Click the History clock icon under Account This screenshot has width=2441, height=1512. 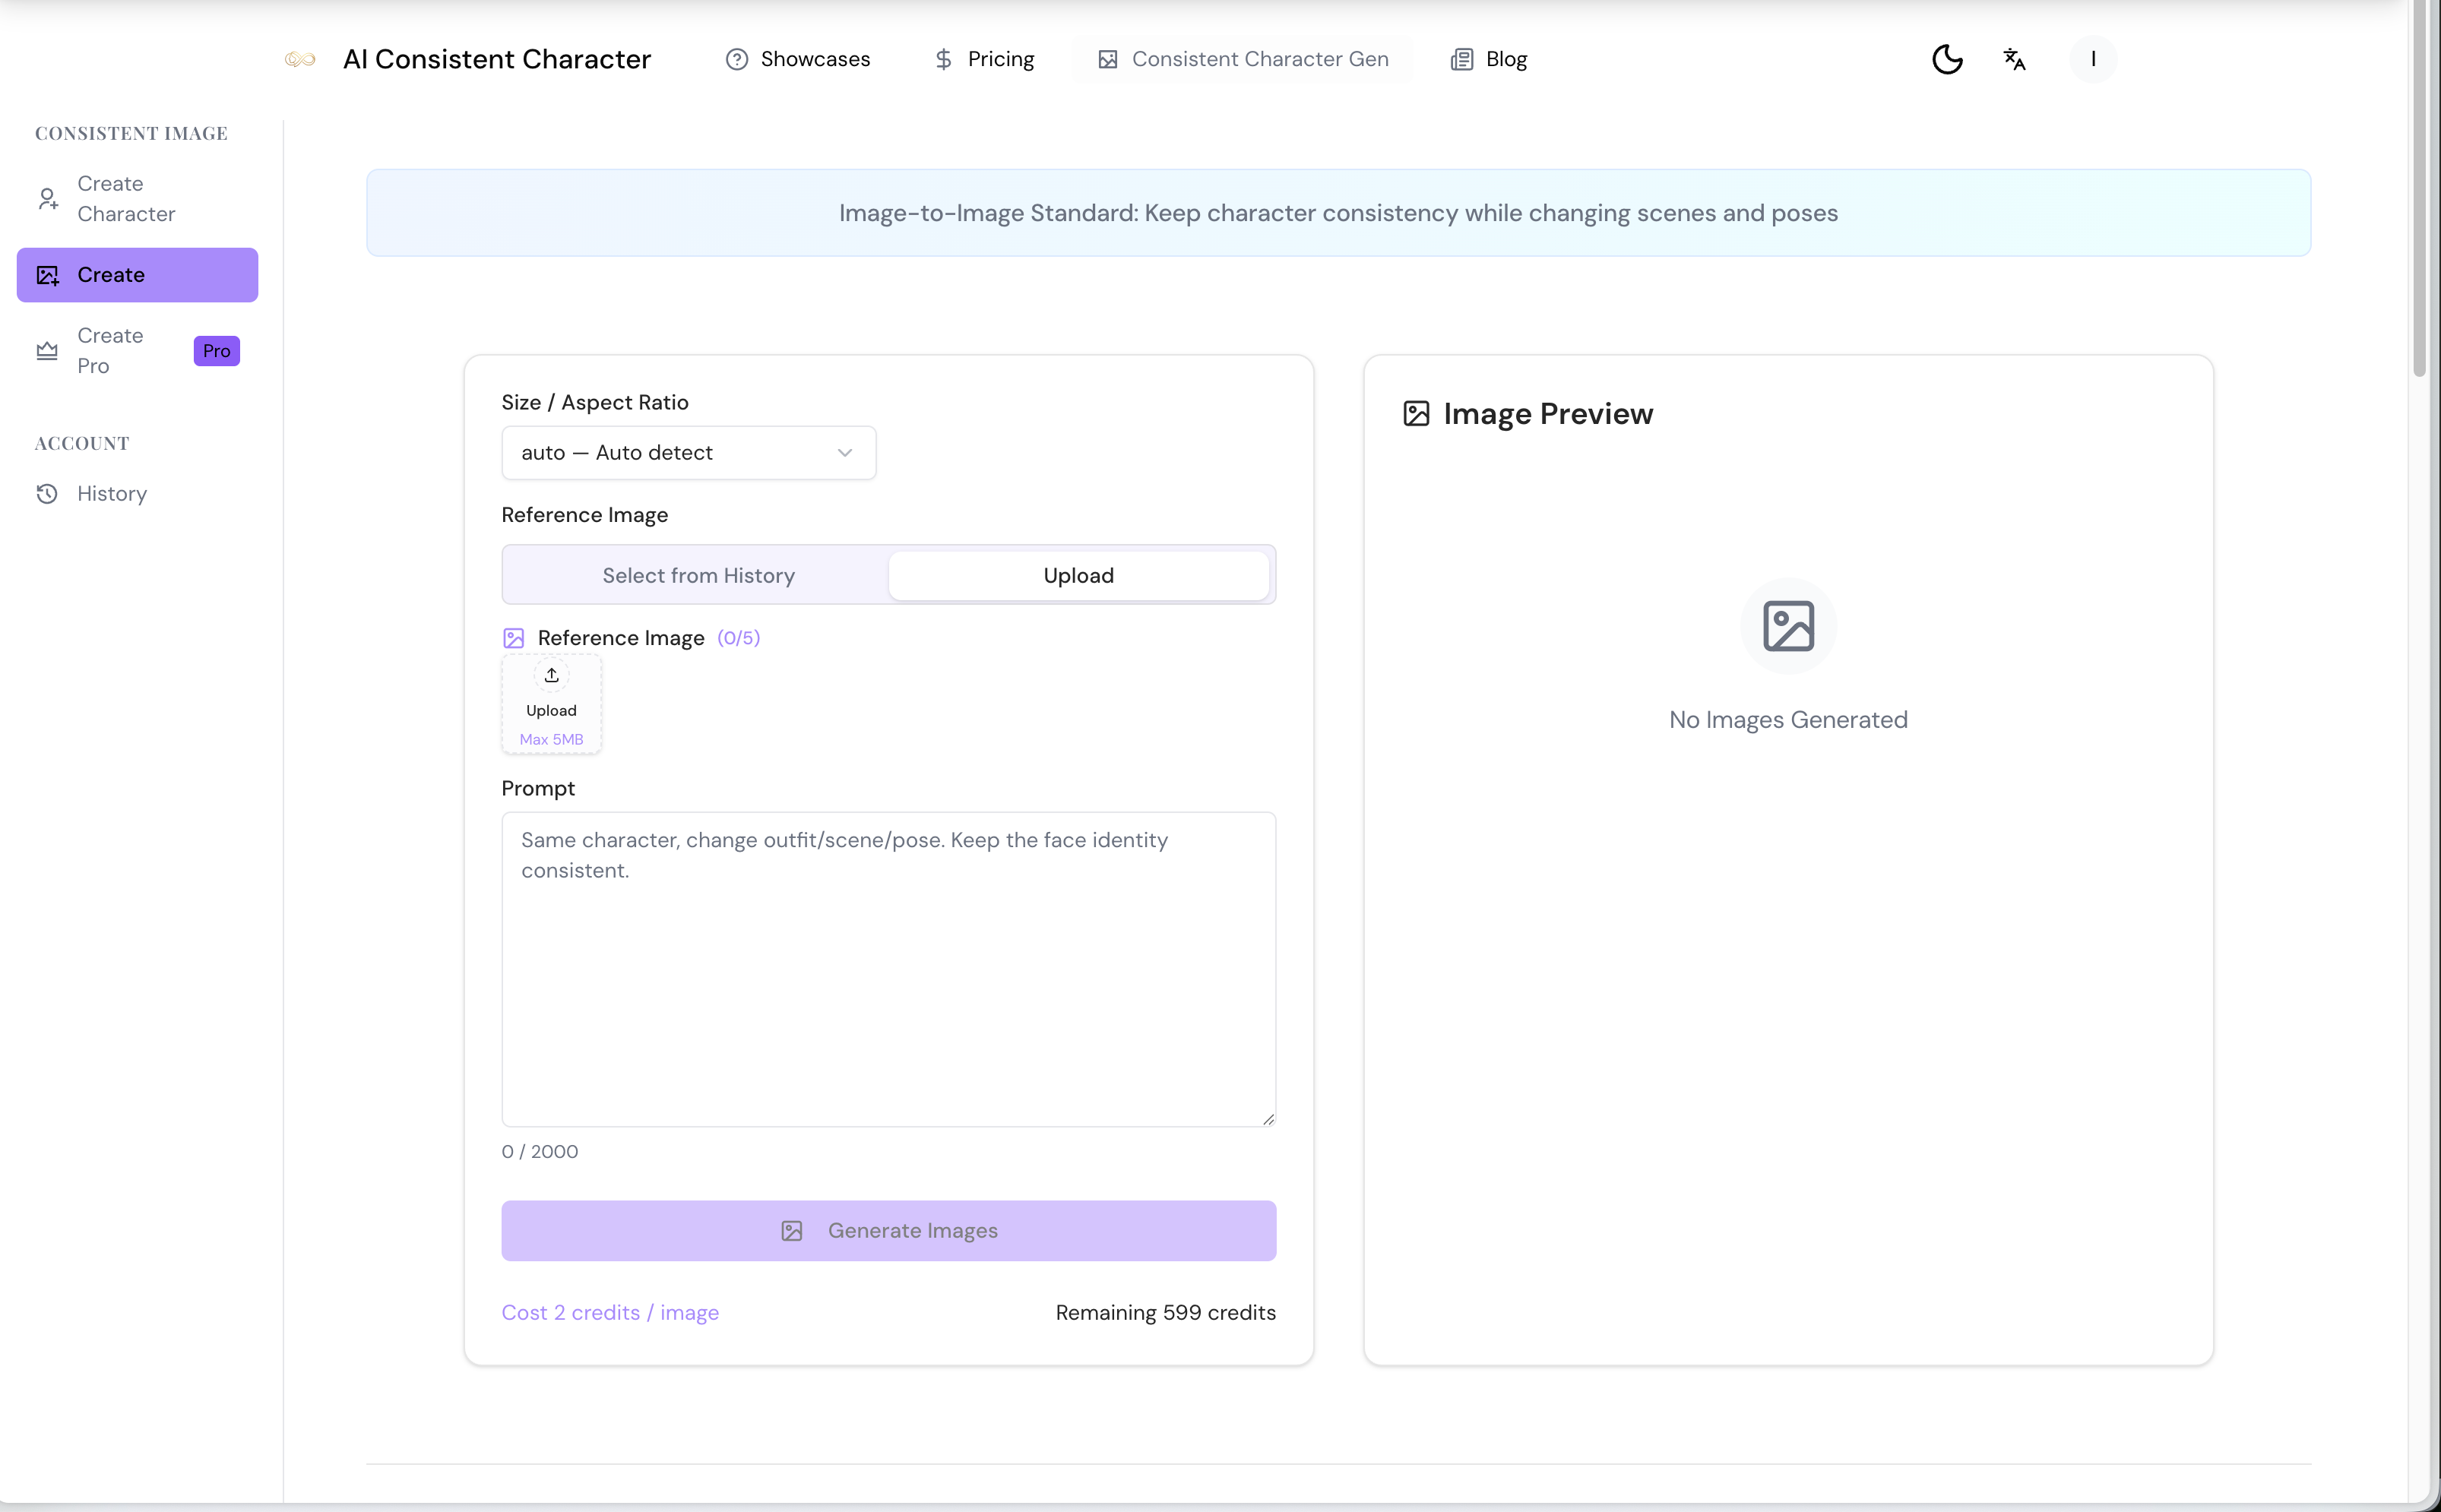coord(47,493)
